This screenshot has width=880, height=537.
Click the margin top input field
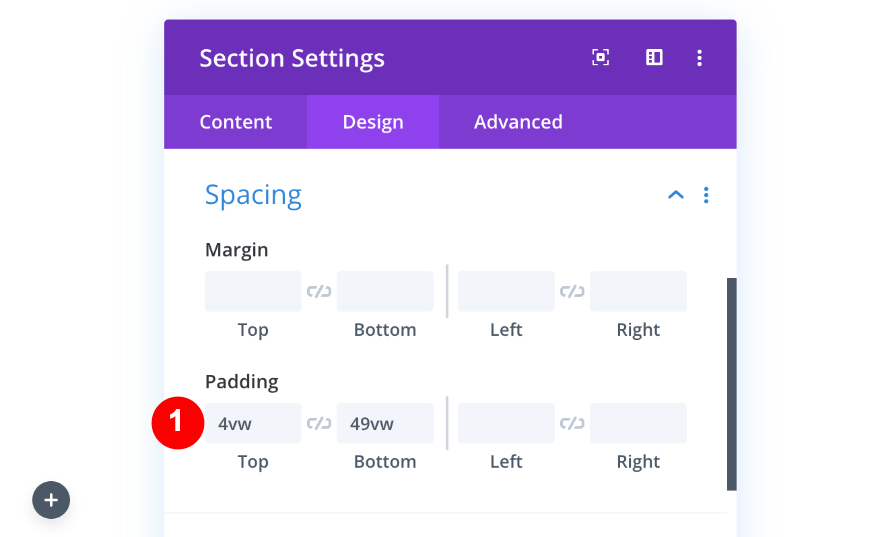click(253, 292)
